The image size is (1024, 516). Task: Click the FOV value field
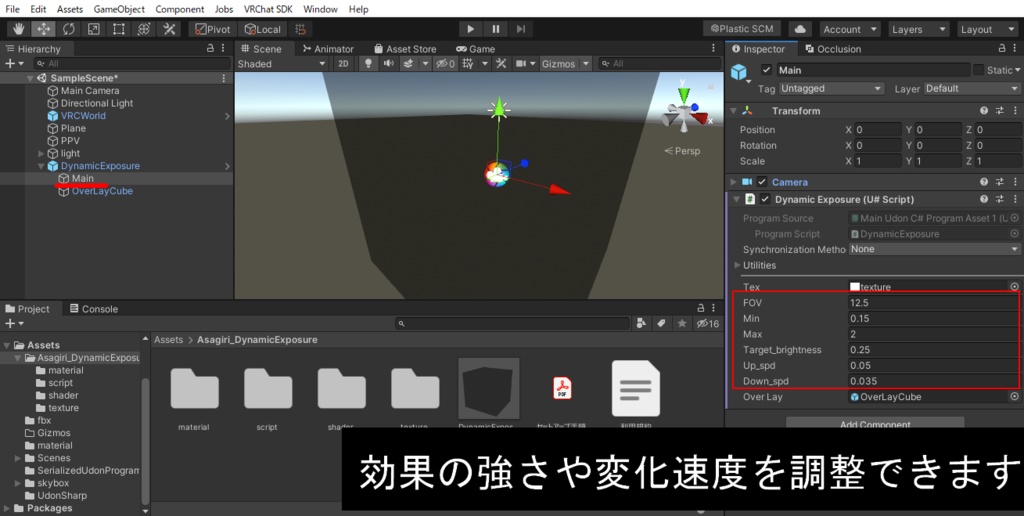pyautogui.click(x=933, y=302)
